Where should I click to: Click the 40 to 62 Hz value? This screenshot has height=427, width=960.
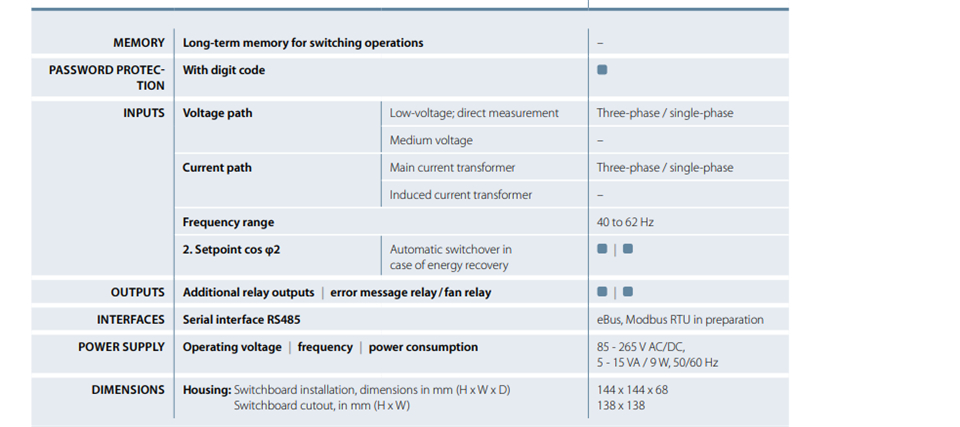pyautogui.click(x=625, y=222)
